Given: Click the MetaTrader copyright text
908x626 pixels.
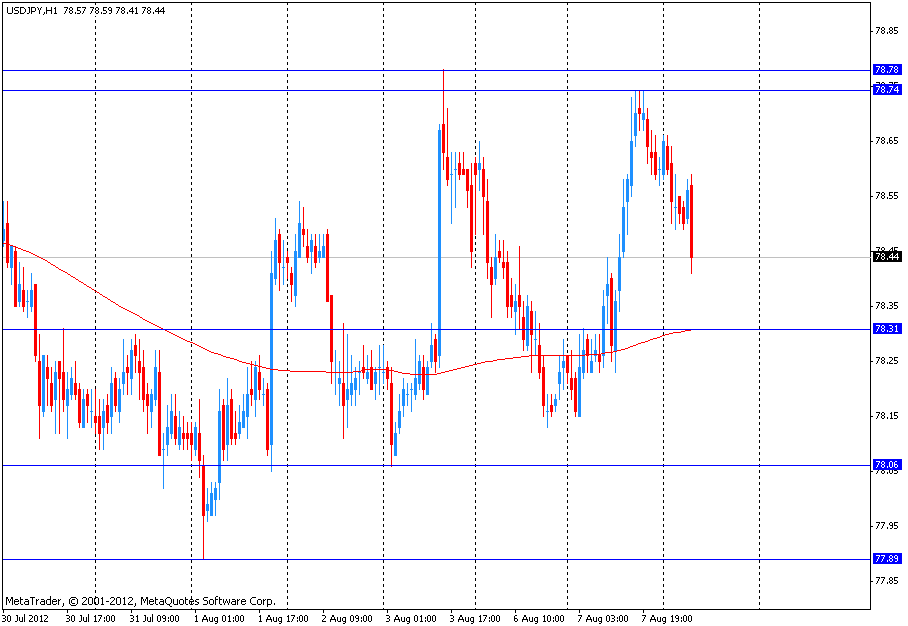Looking at the screenshot, I should click(x=139, y=601).
